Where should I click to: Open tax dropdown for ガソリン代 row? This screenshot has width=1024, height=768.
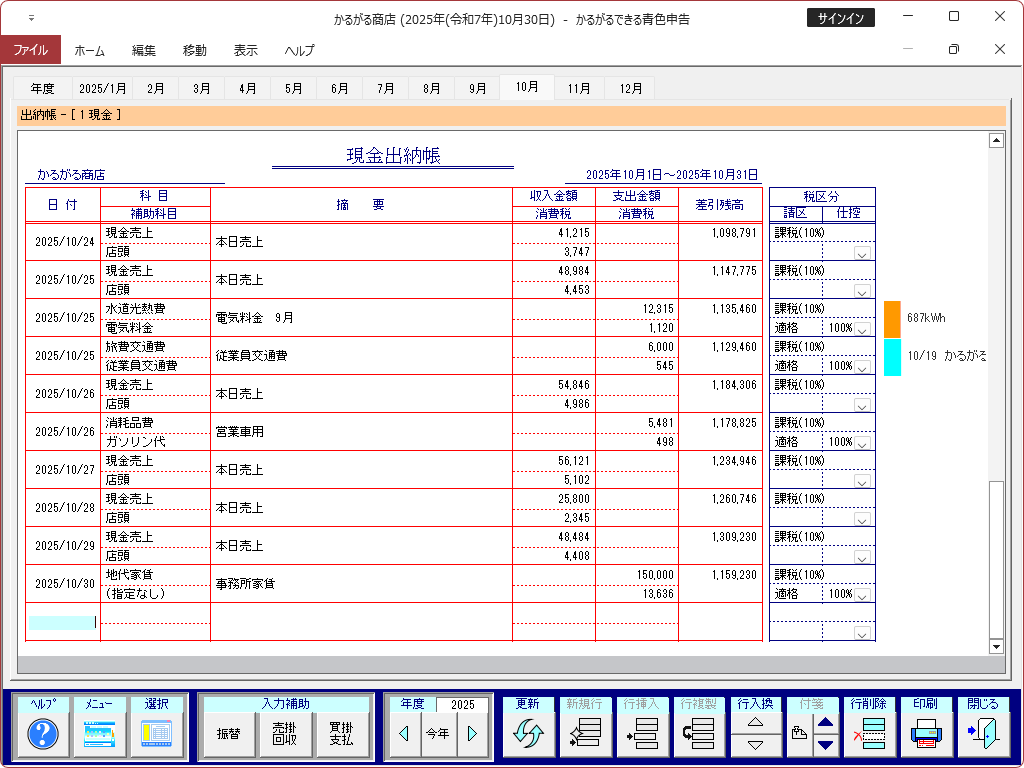pos(861,443)
